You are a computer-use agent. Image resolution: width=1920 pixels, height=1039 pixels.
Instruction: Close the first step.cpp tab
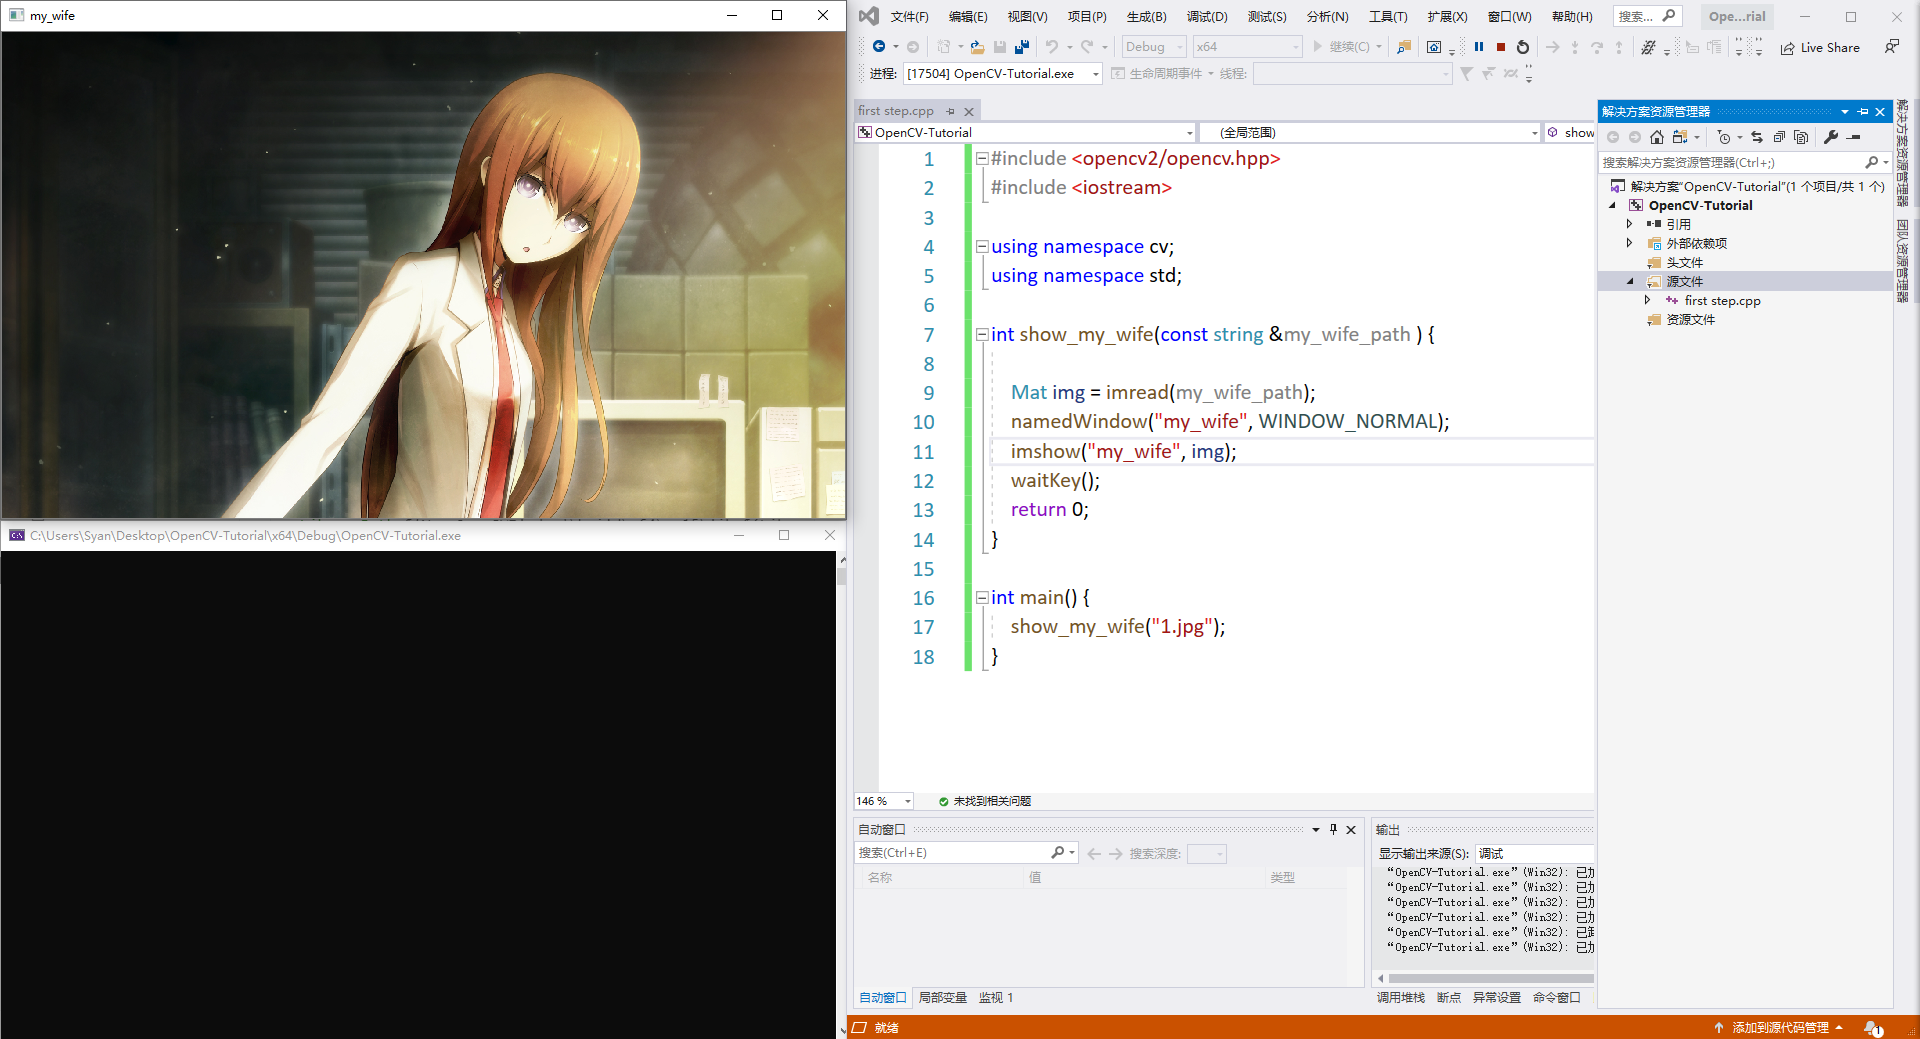point(968,112)
